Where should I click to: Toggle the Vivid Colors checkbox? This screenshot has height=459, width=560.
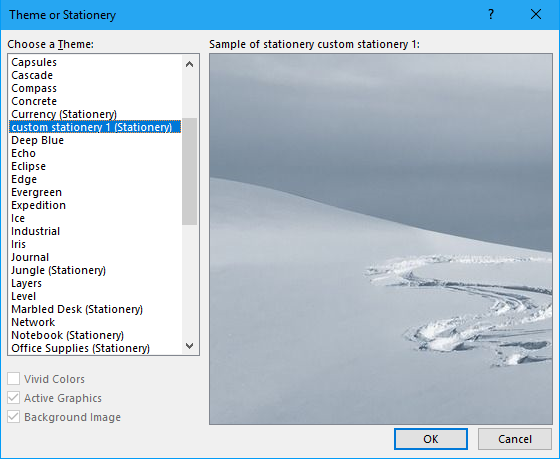coord(14,379)
